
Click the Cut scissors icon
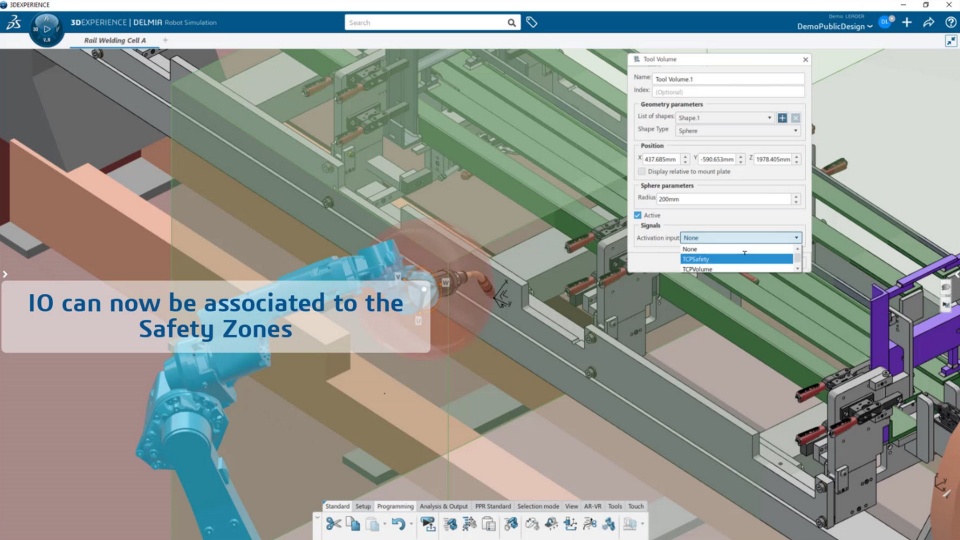[333, 523]
